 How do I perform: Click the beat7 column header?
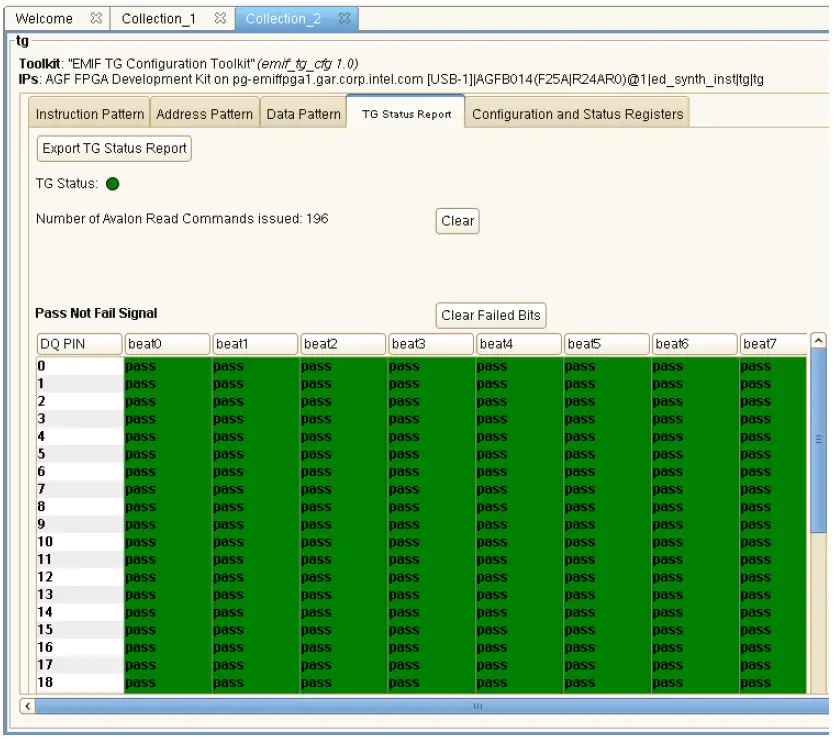click(x=775, y=343)
